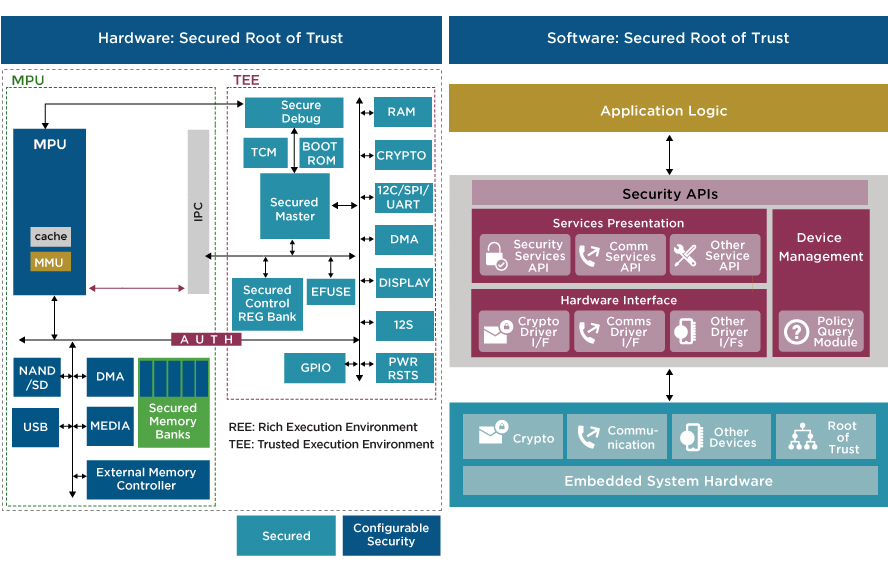Click the question mark Policy Query Module icon
Screen dimensions: 888x571
point(796,331)
